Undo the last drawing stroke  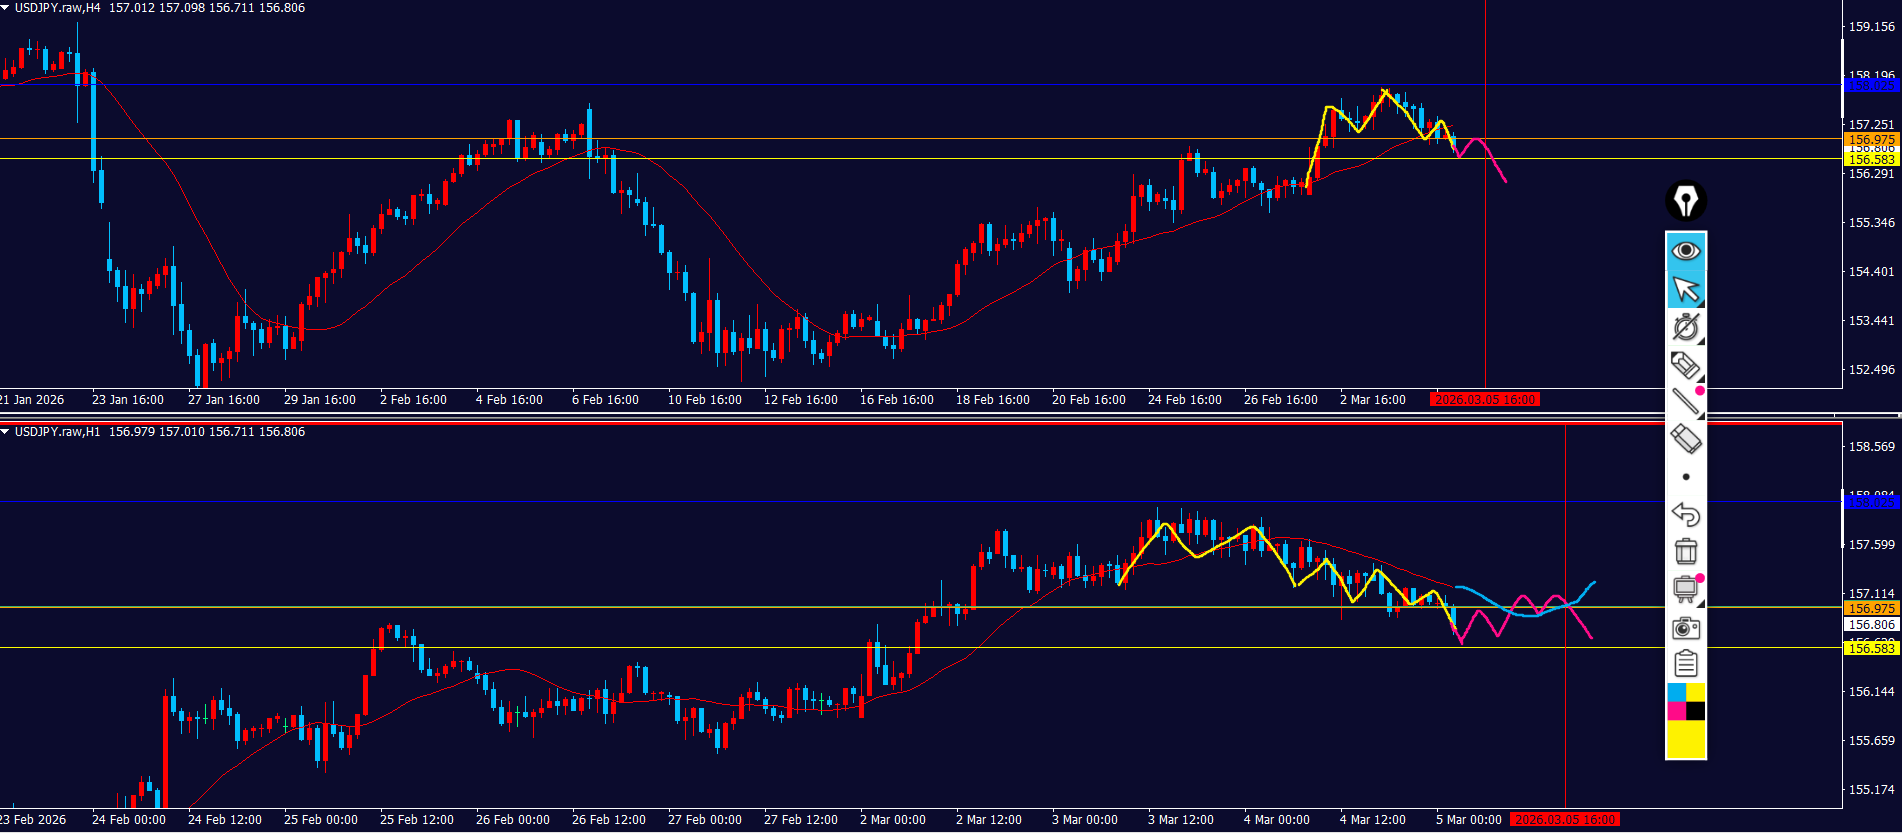1686,514
